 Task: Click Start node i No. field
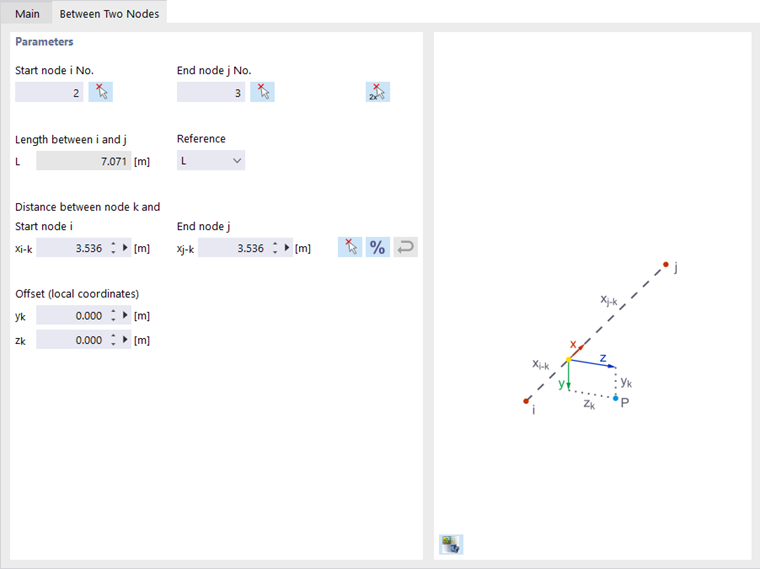pos(49,92)
